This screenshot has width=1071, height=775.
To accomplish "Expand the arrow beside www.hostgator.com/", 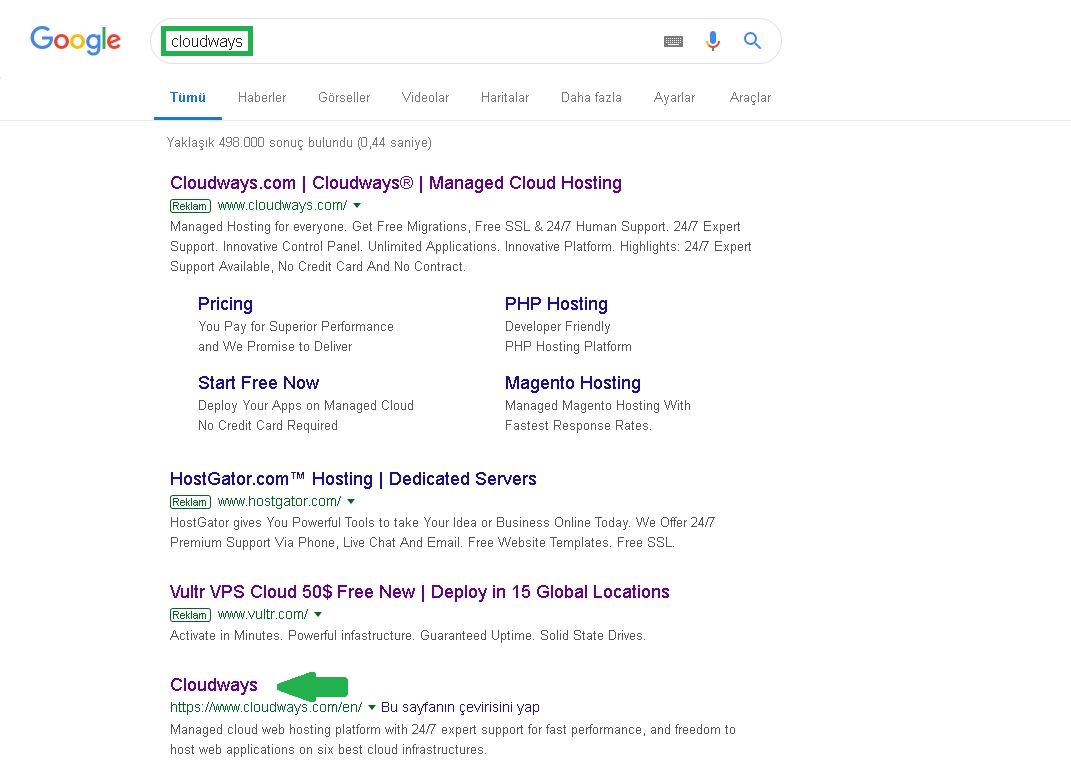I will coord(351,501).
